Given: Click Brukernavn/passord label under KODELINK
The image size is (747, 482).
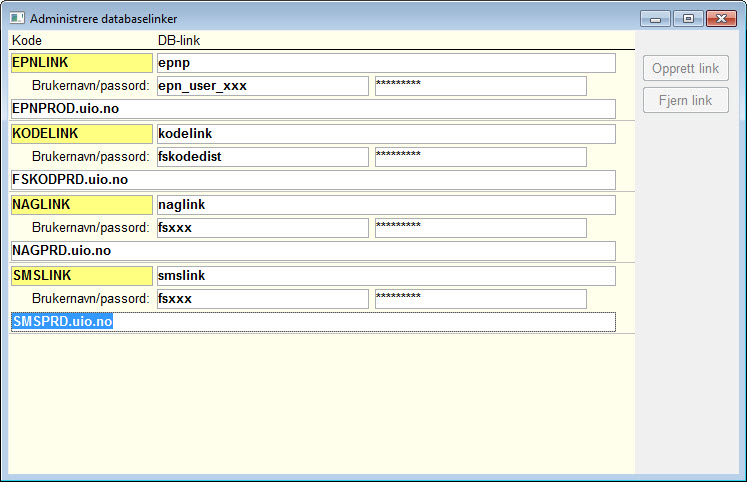Looking at the screenshot, I should [x=91, y=157].
